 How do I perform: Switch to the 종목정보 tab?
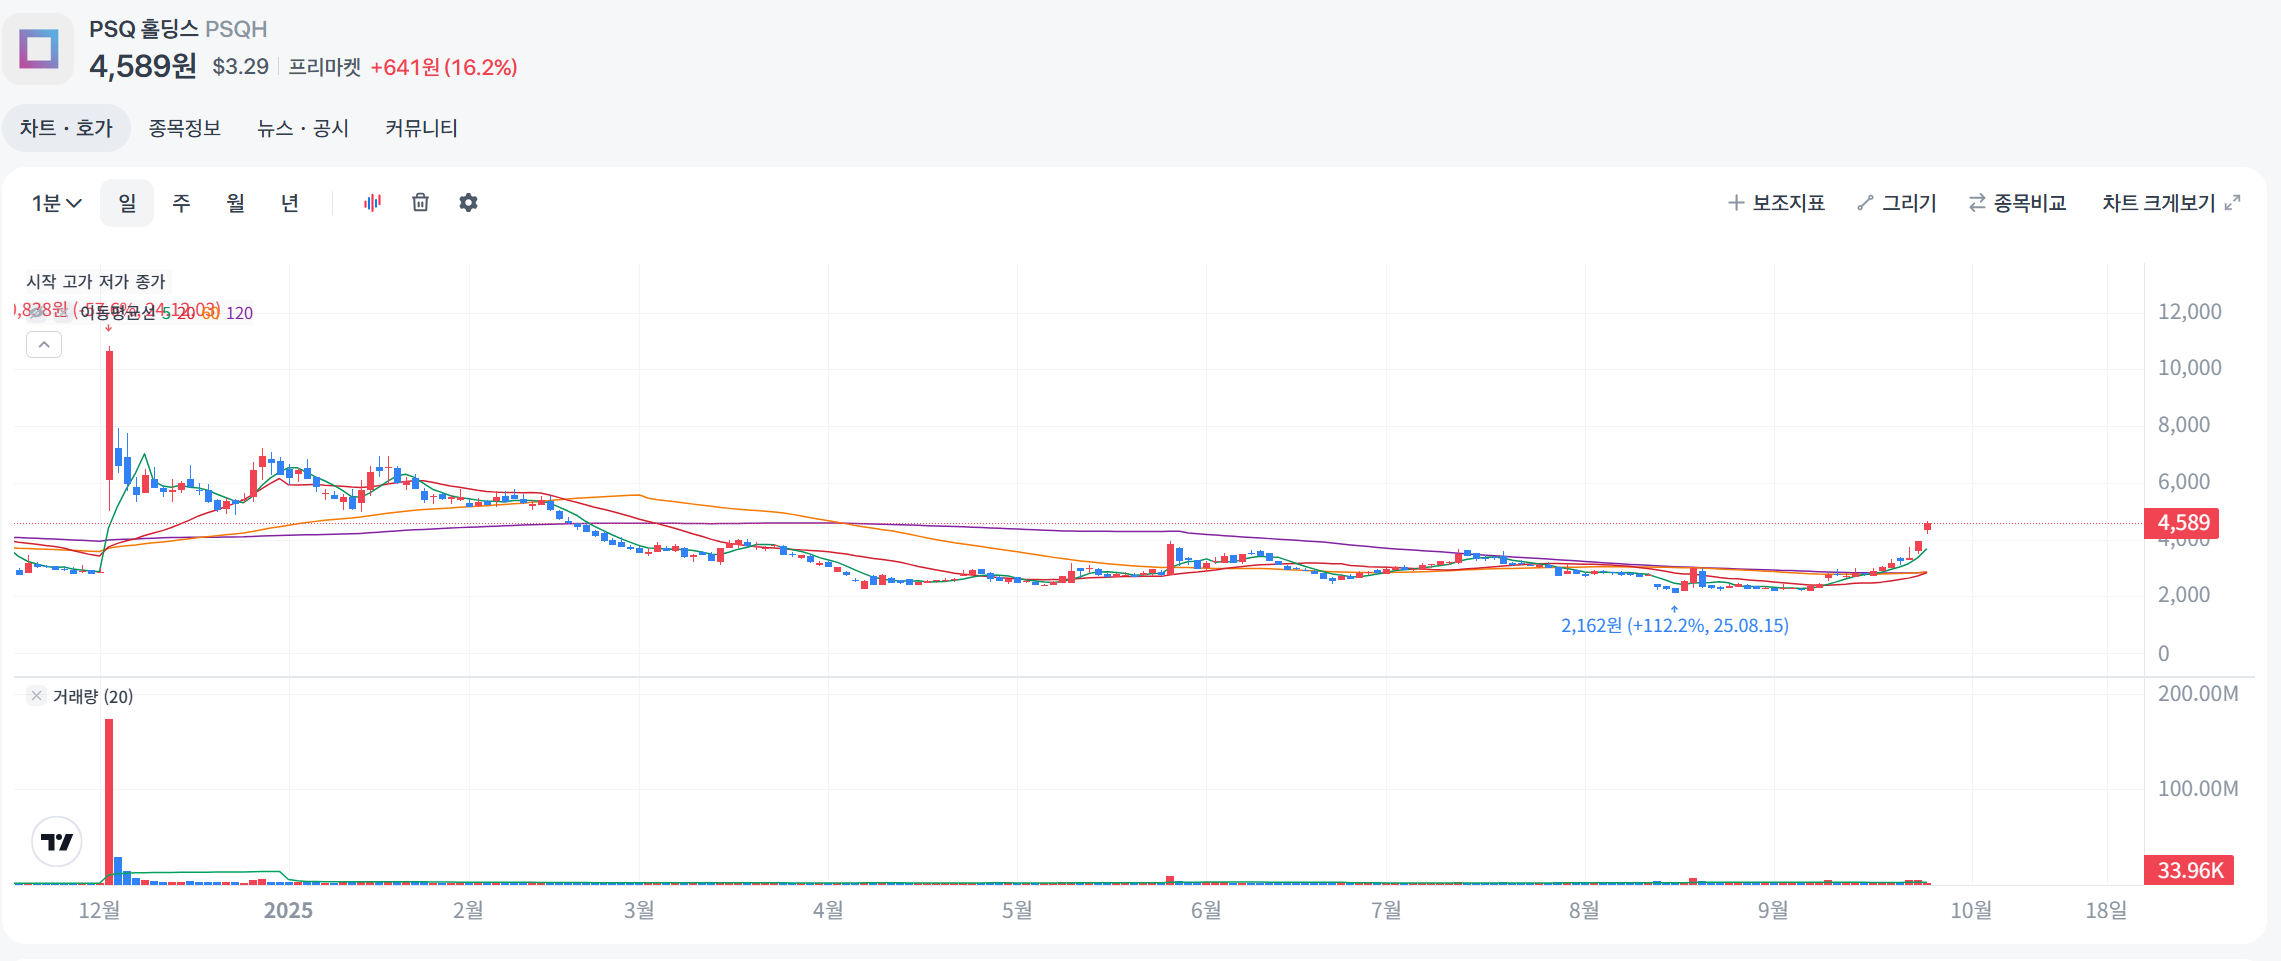pos(185,128)
